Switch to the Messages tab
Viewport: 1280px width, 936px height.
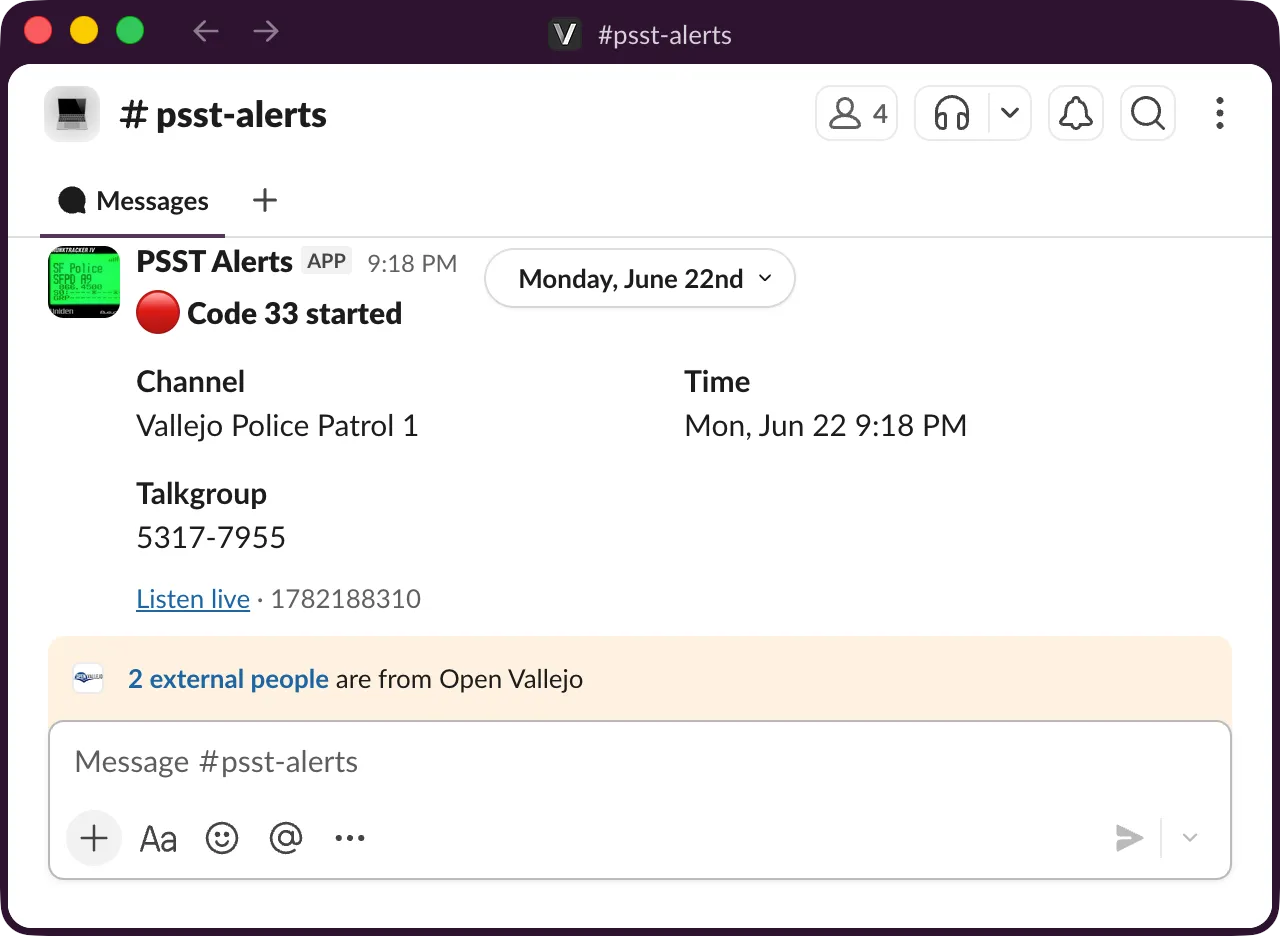pos(133,201)
